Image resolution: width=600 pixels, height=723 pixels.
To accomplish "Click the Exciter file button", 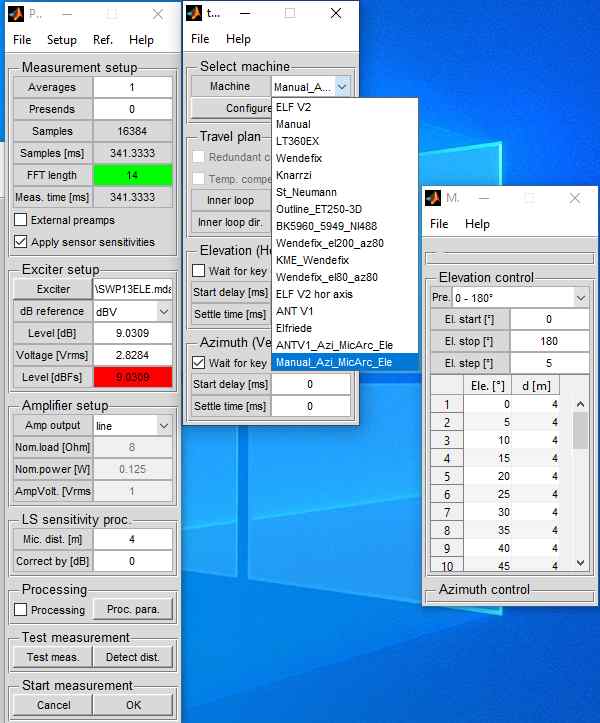I will click(52, 289).
